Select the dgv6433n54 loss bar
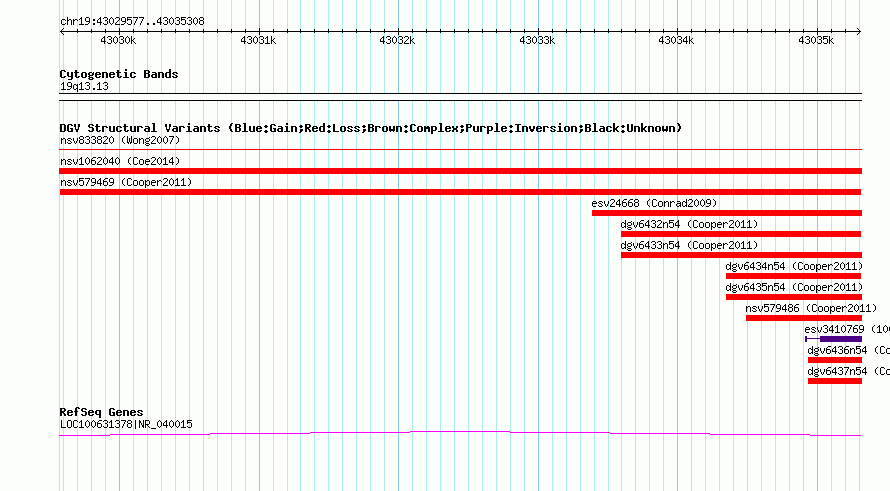Screen dimensions: 890x491 pos(741,255)
